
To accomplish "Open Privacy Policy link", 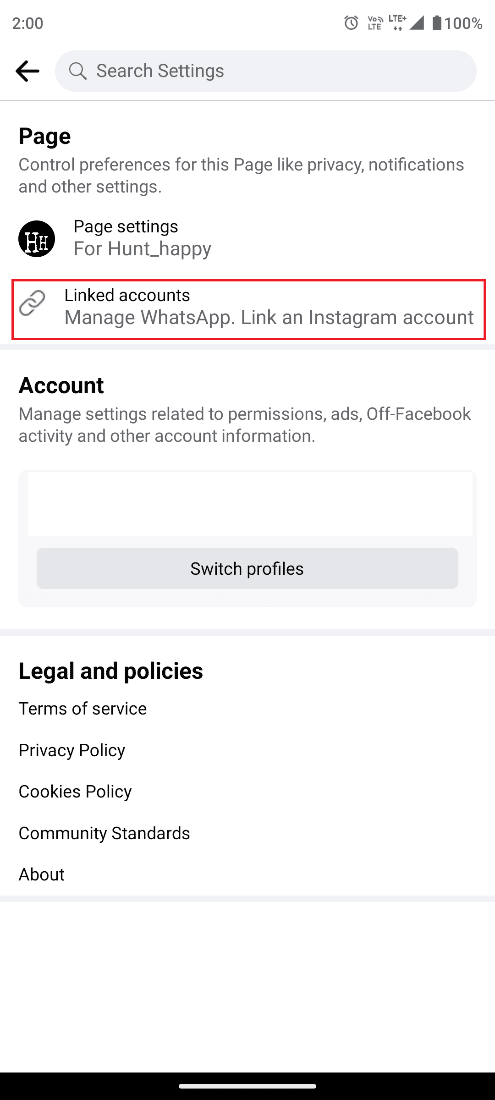I will click(x=72, y=750).
